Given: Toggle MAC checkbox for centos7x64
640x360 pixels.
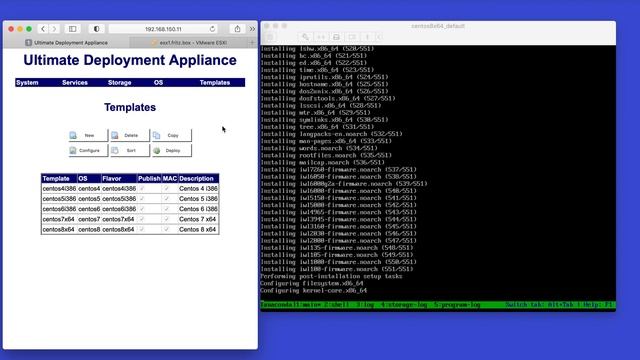Looking at the screenshot, I should click(x=166, y=219).
